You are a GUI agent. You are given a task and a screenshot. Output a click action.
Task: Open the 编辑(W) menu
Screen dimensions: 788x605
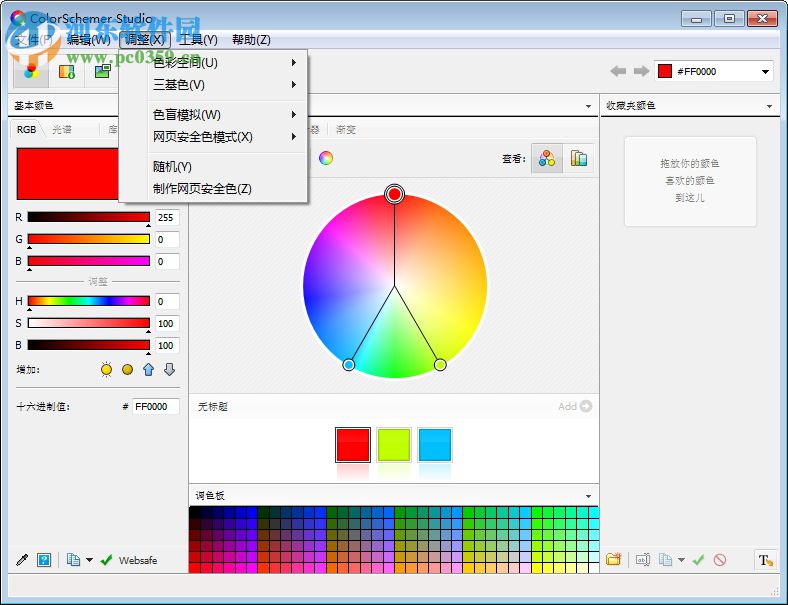coord(89,40)
